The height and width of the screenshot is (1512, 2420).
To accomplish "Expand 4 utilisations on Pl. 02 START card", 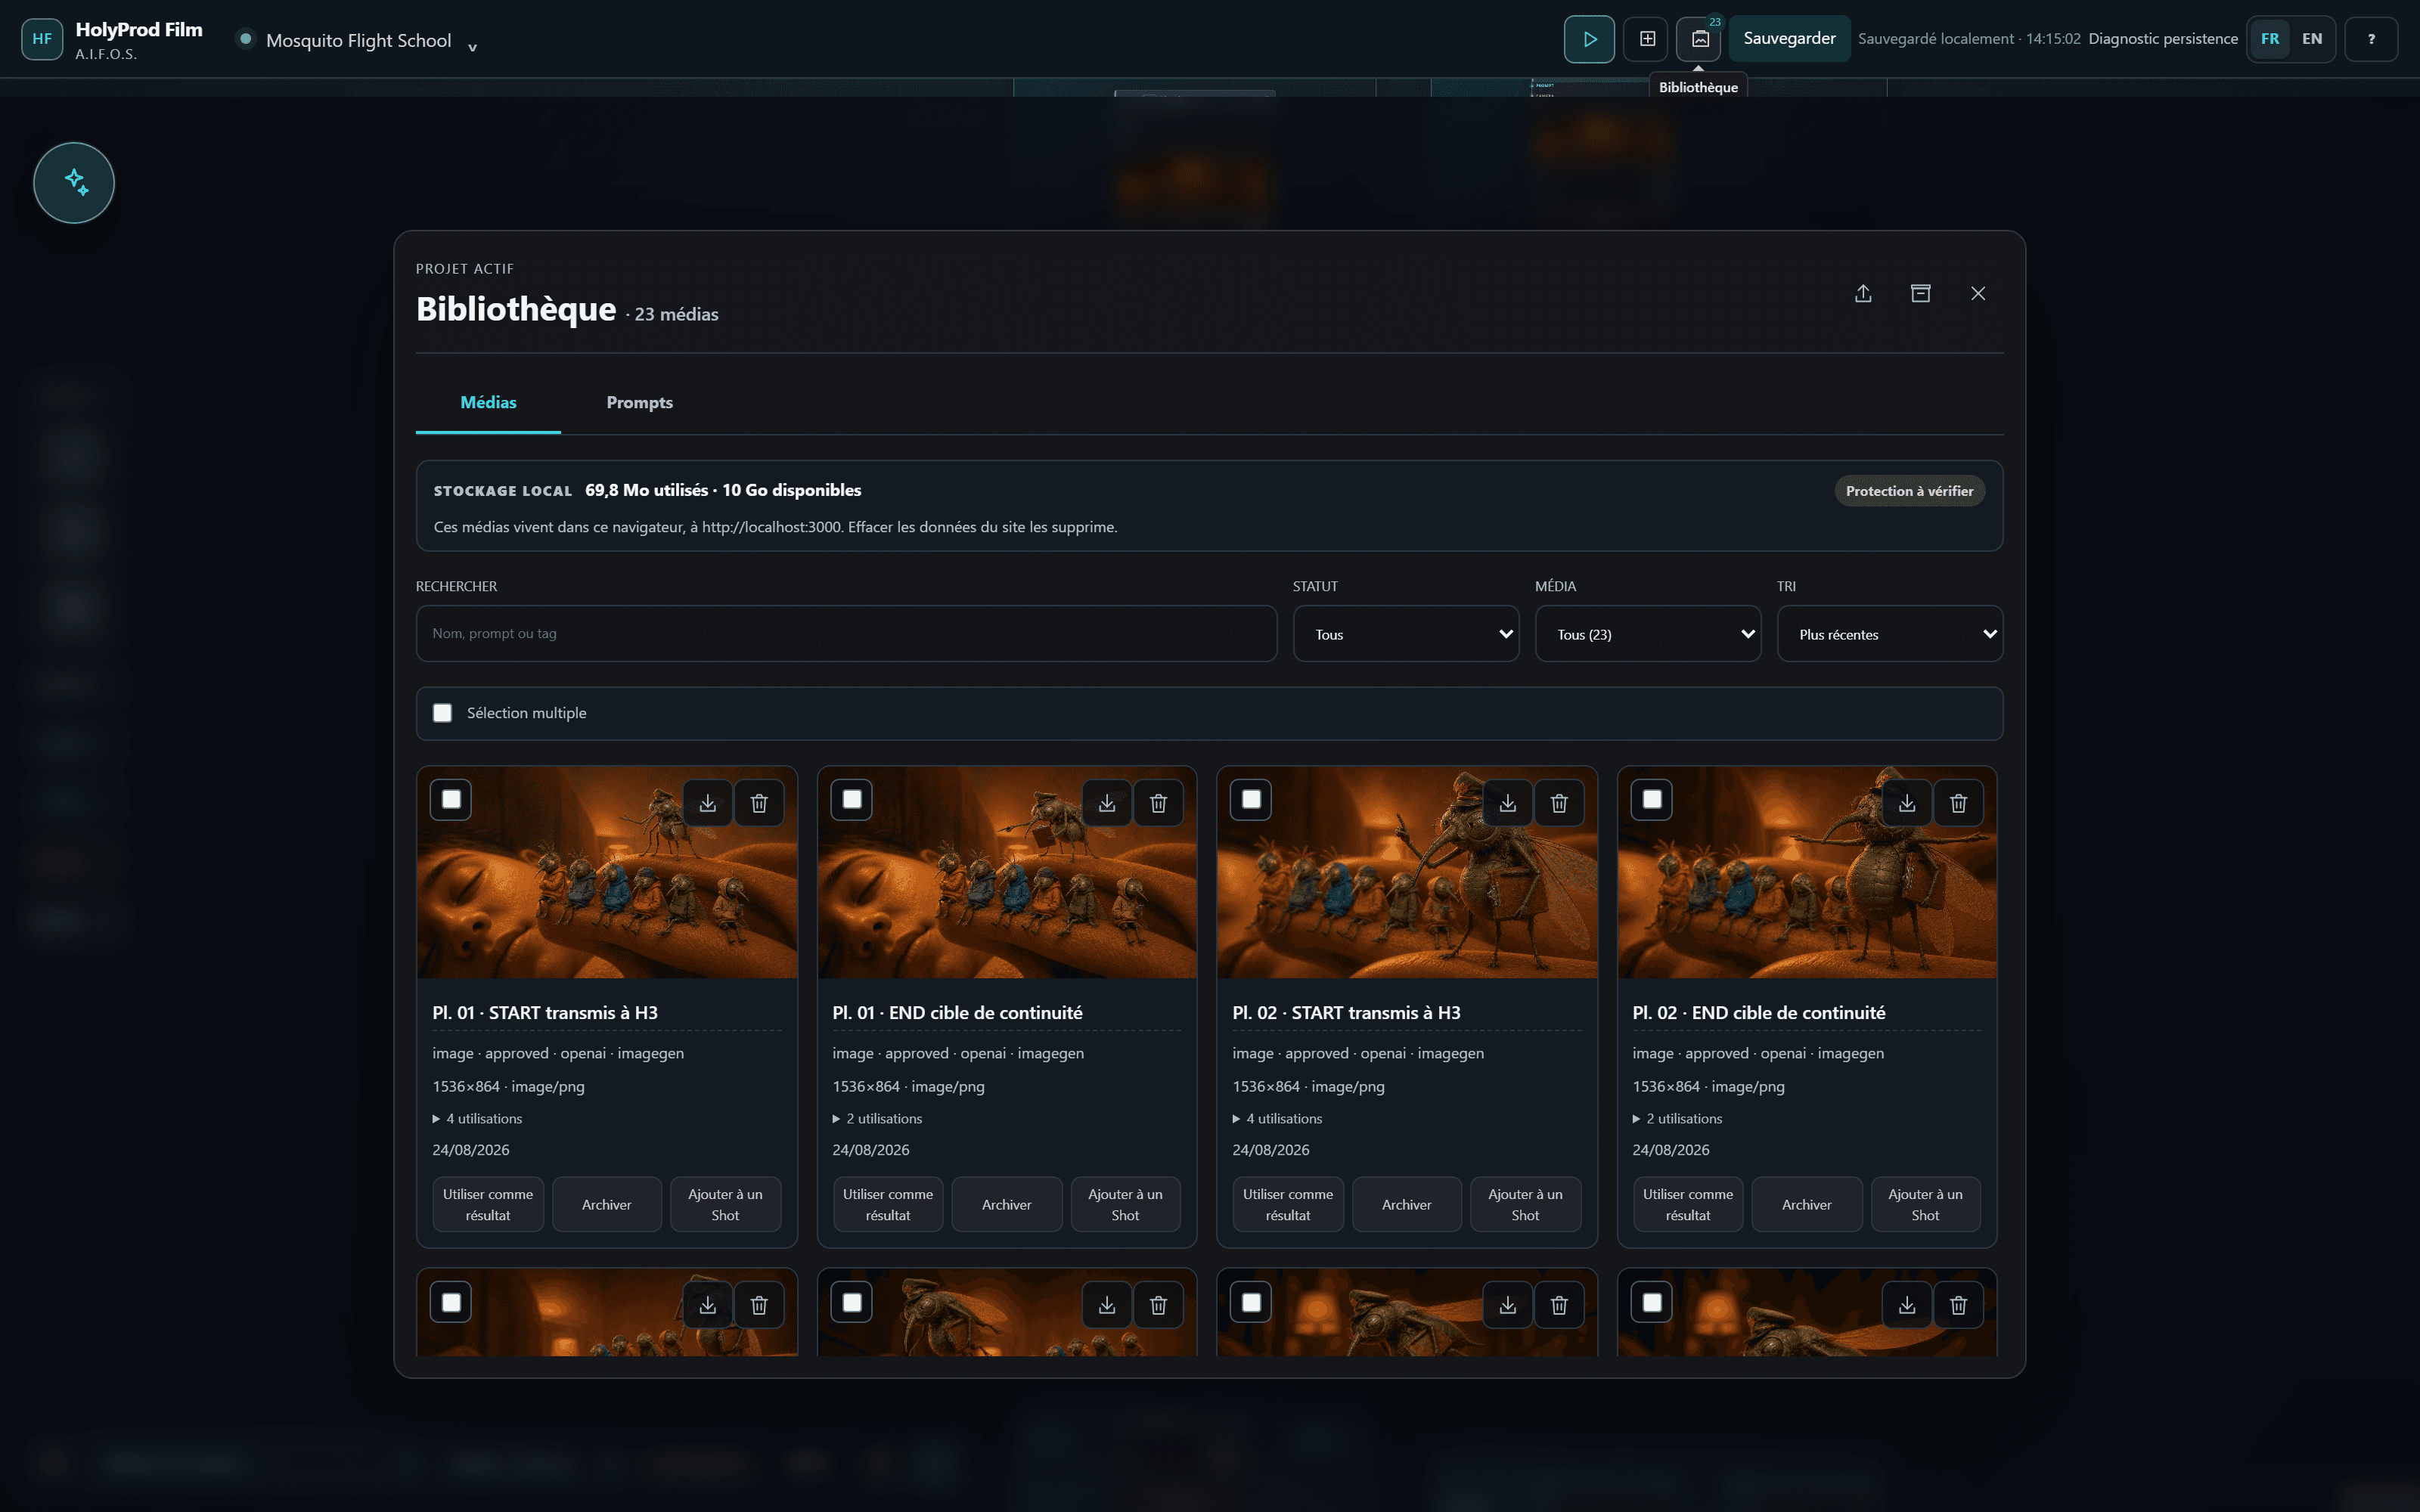I will pos(1277,1119).
